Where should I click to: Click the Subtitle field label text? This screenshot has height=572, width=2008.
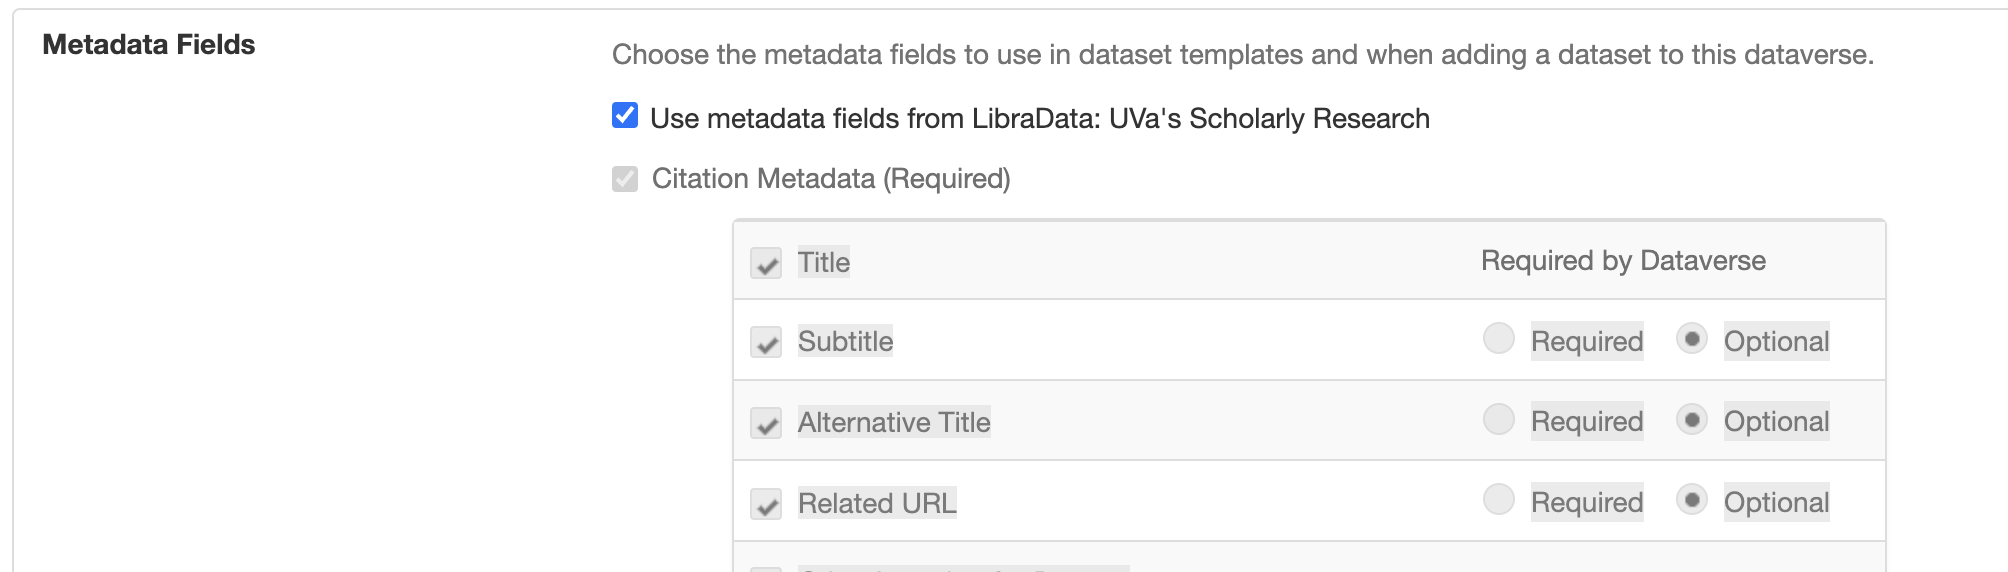tap(845, 342)
